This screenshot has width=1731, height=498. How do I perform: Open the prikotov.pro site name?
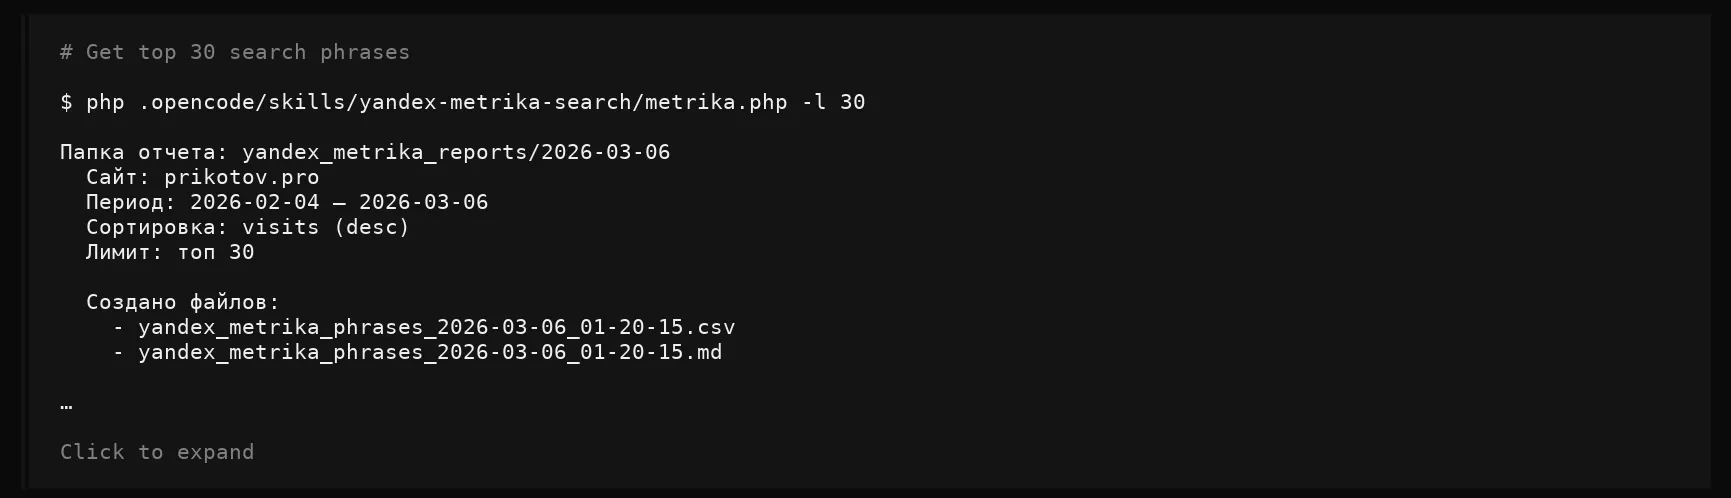coord(242,177)
